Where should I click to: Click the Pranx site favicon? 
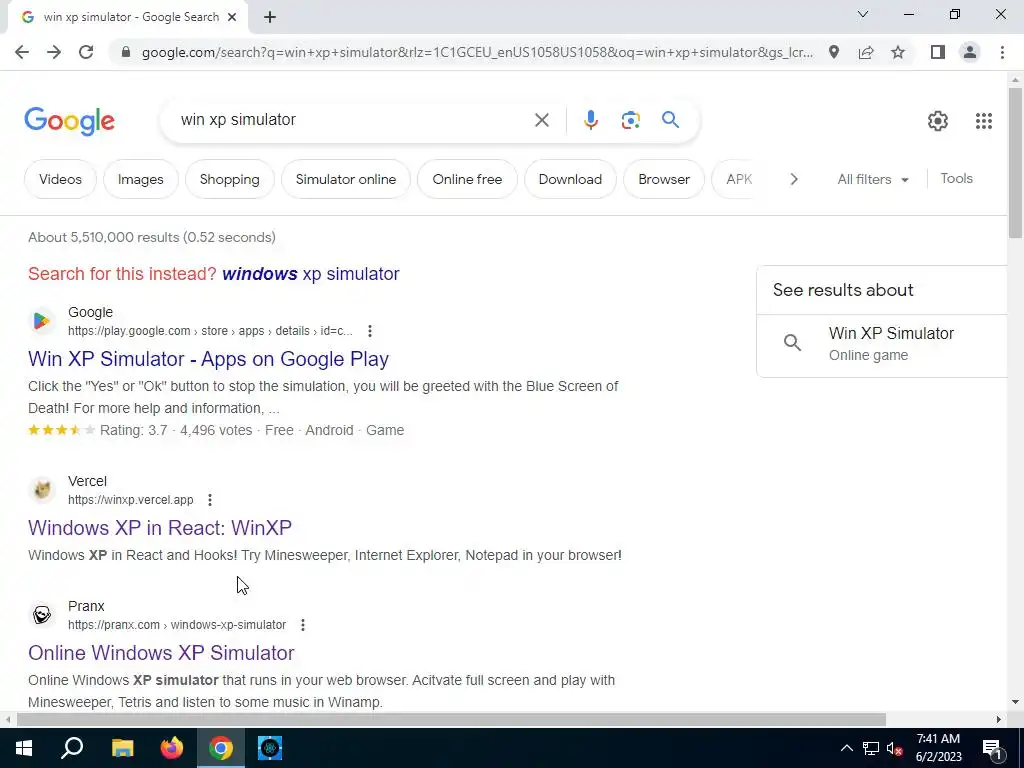42,615
